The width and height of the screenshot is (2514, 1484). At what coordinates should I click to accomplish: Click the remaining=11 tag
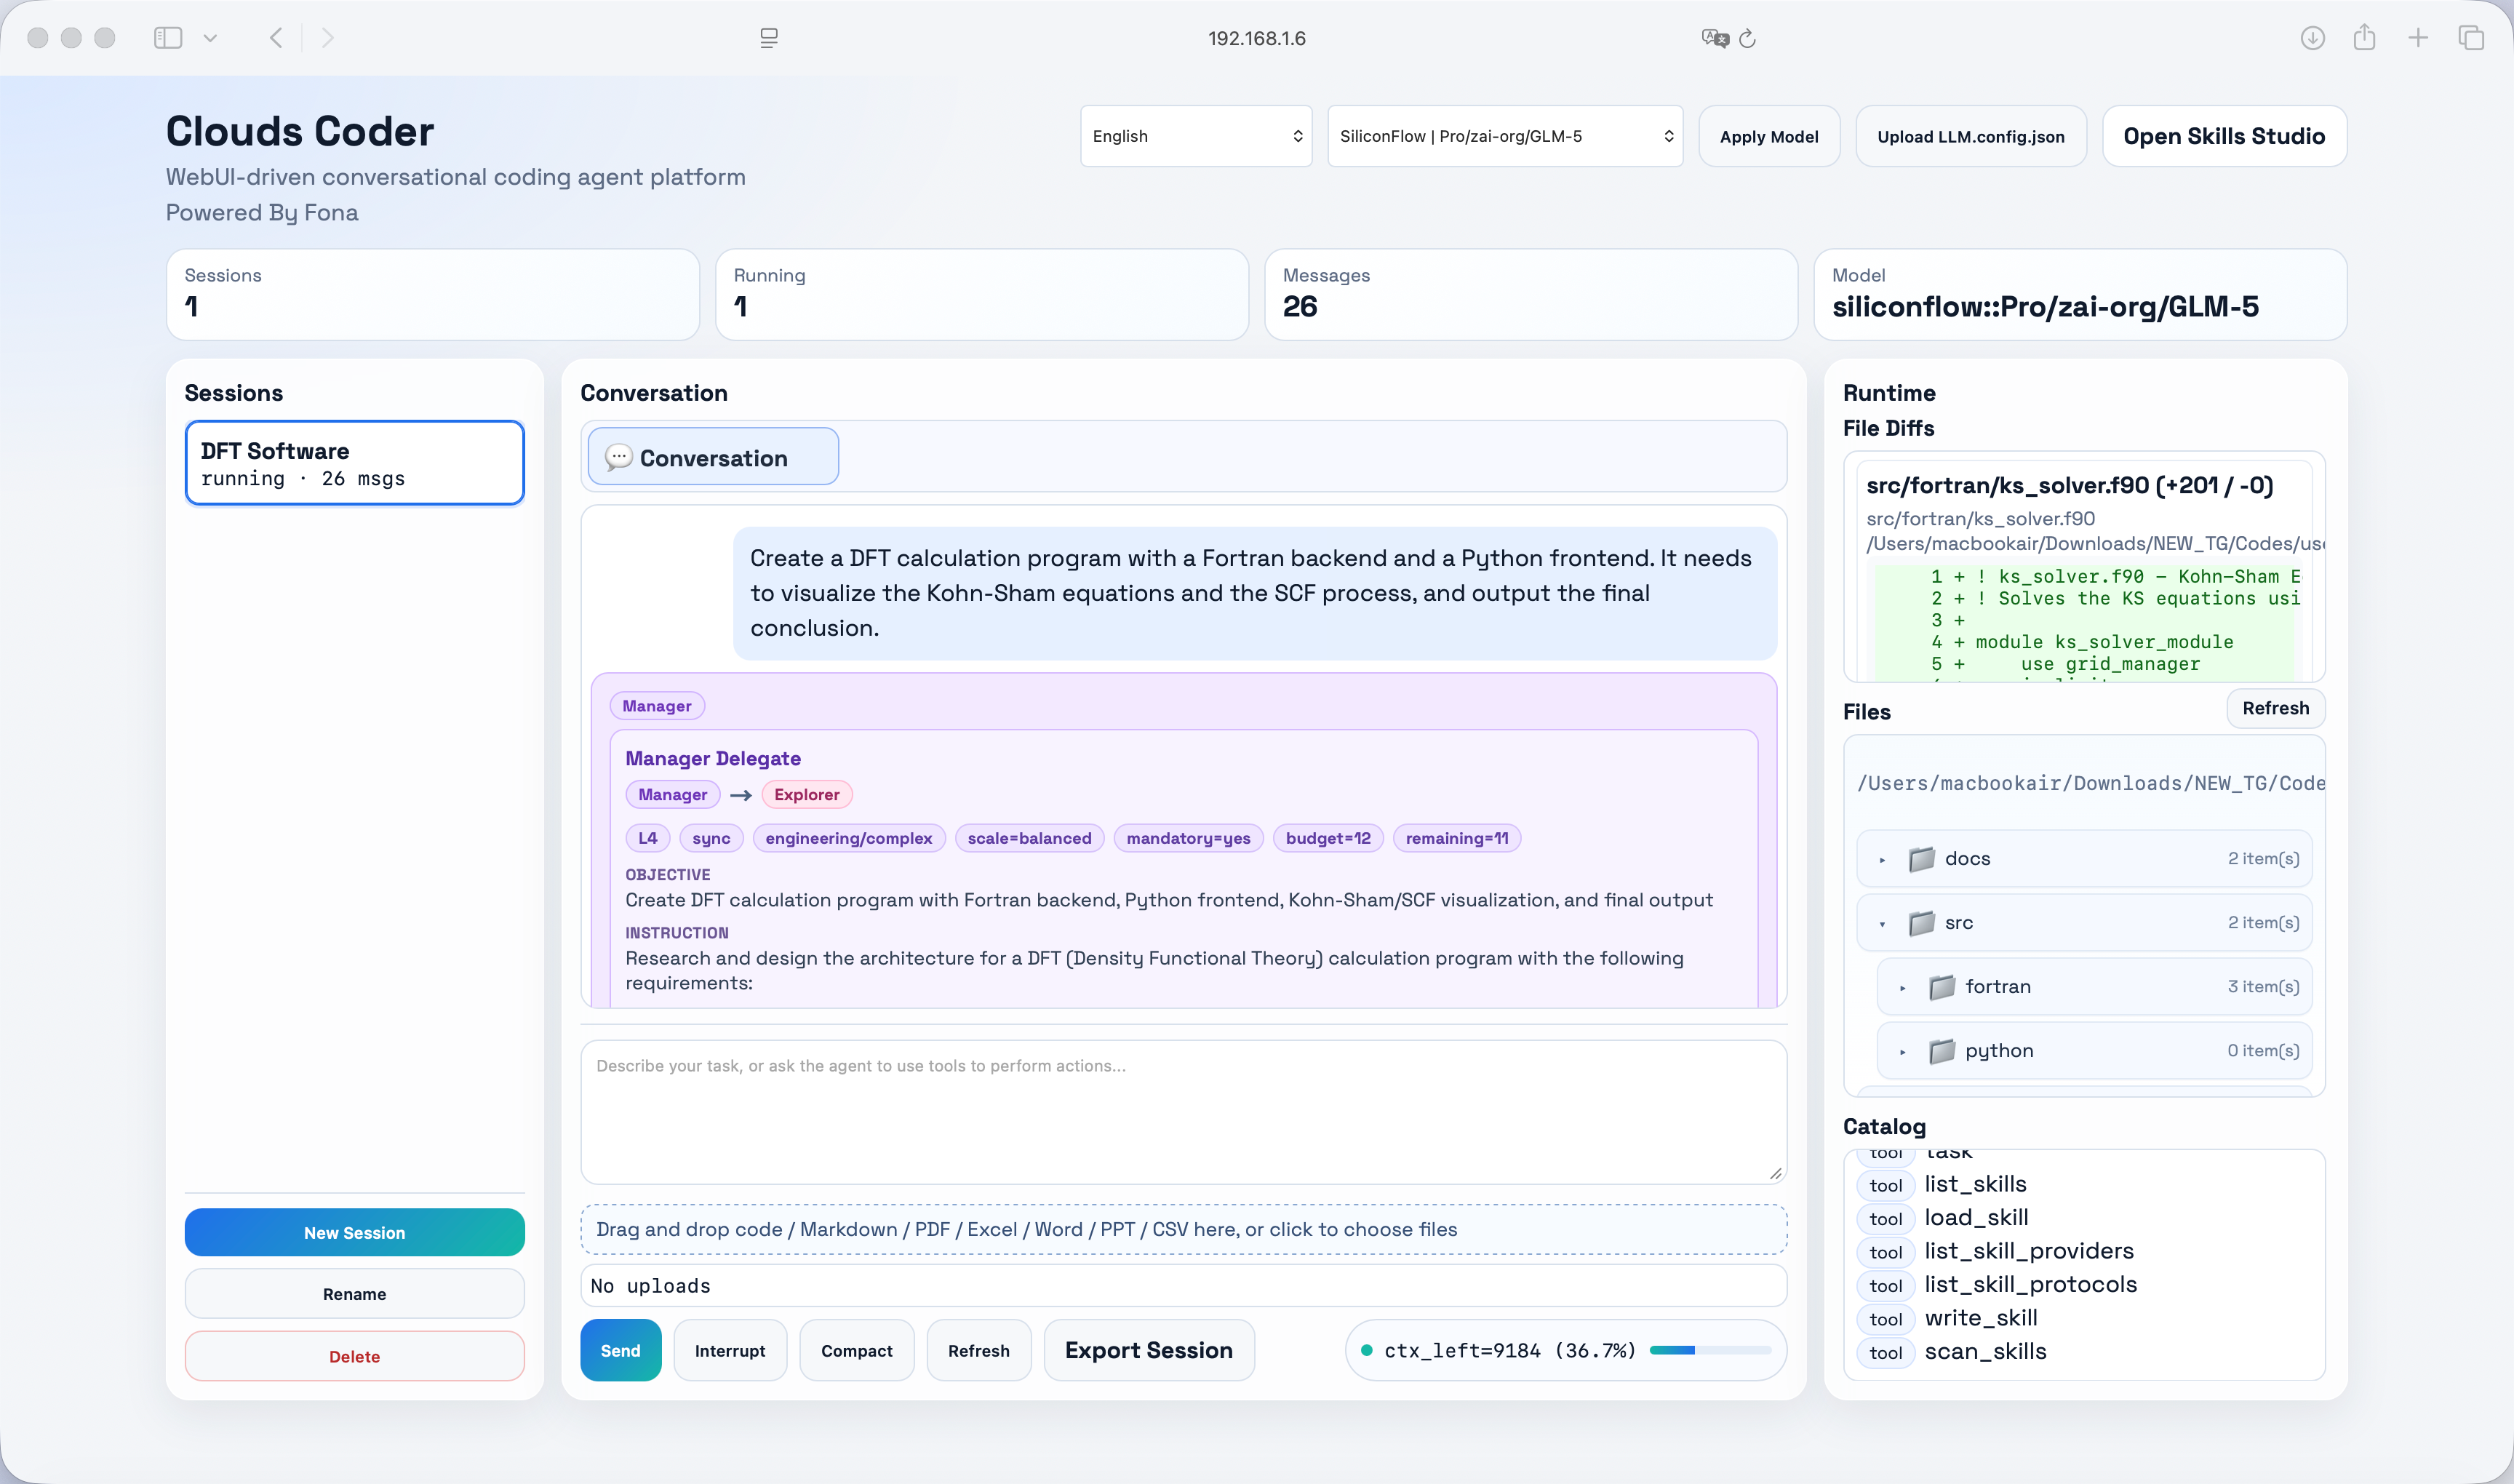click(1457, 838)
